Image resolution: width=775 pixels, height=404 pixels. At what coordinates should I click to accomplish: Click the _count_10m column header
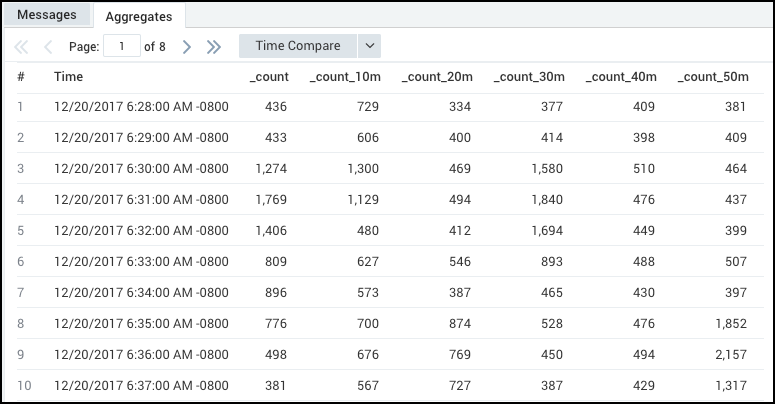344,77
